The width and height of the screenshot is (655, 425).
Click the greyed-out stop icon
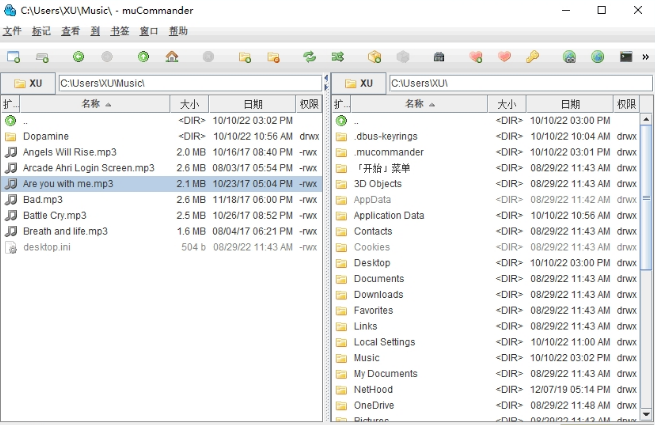208,56
